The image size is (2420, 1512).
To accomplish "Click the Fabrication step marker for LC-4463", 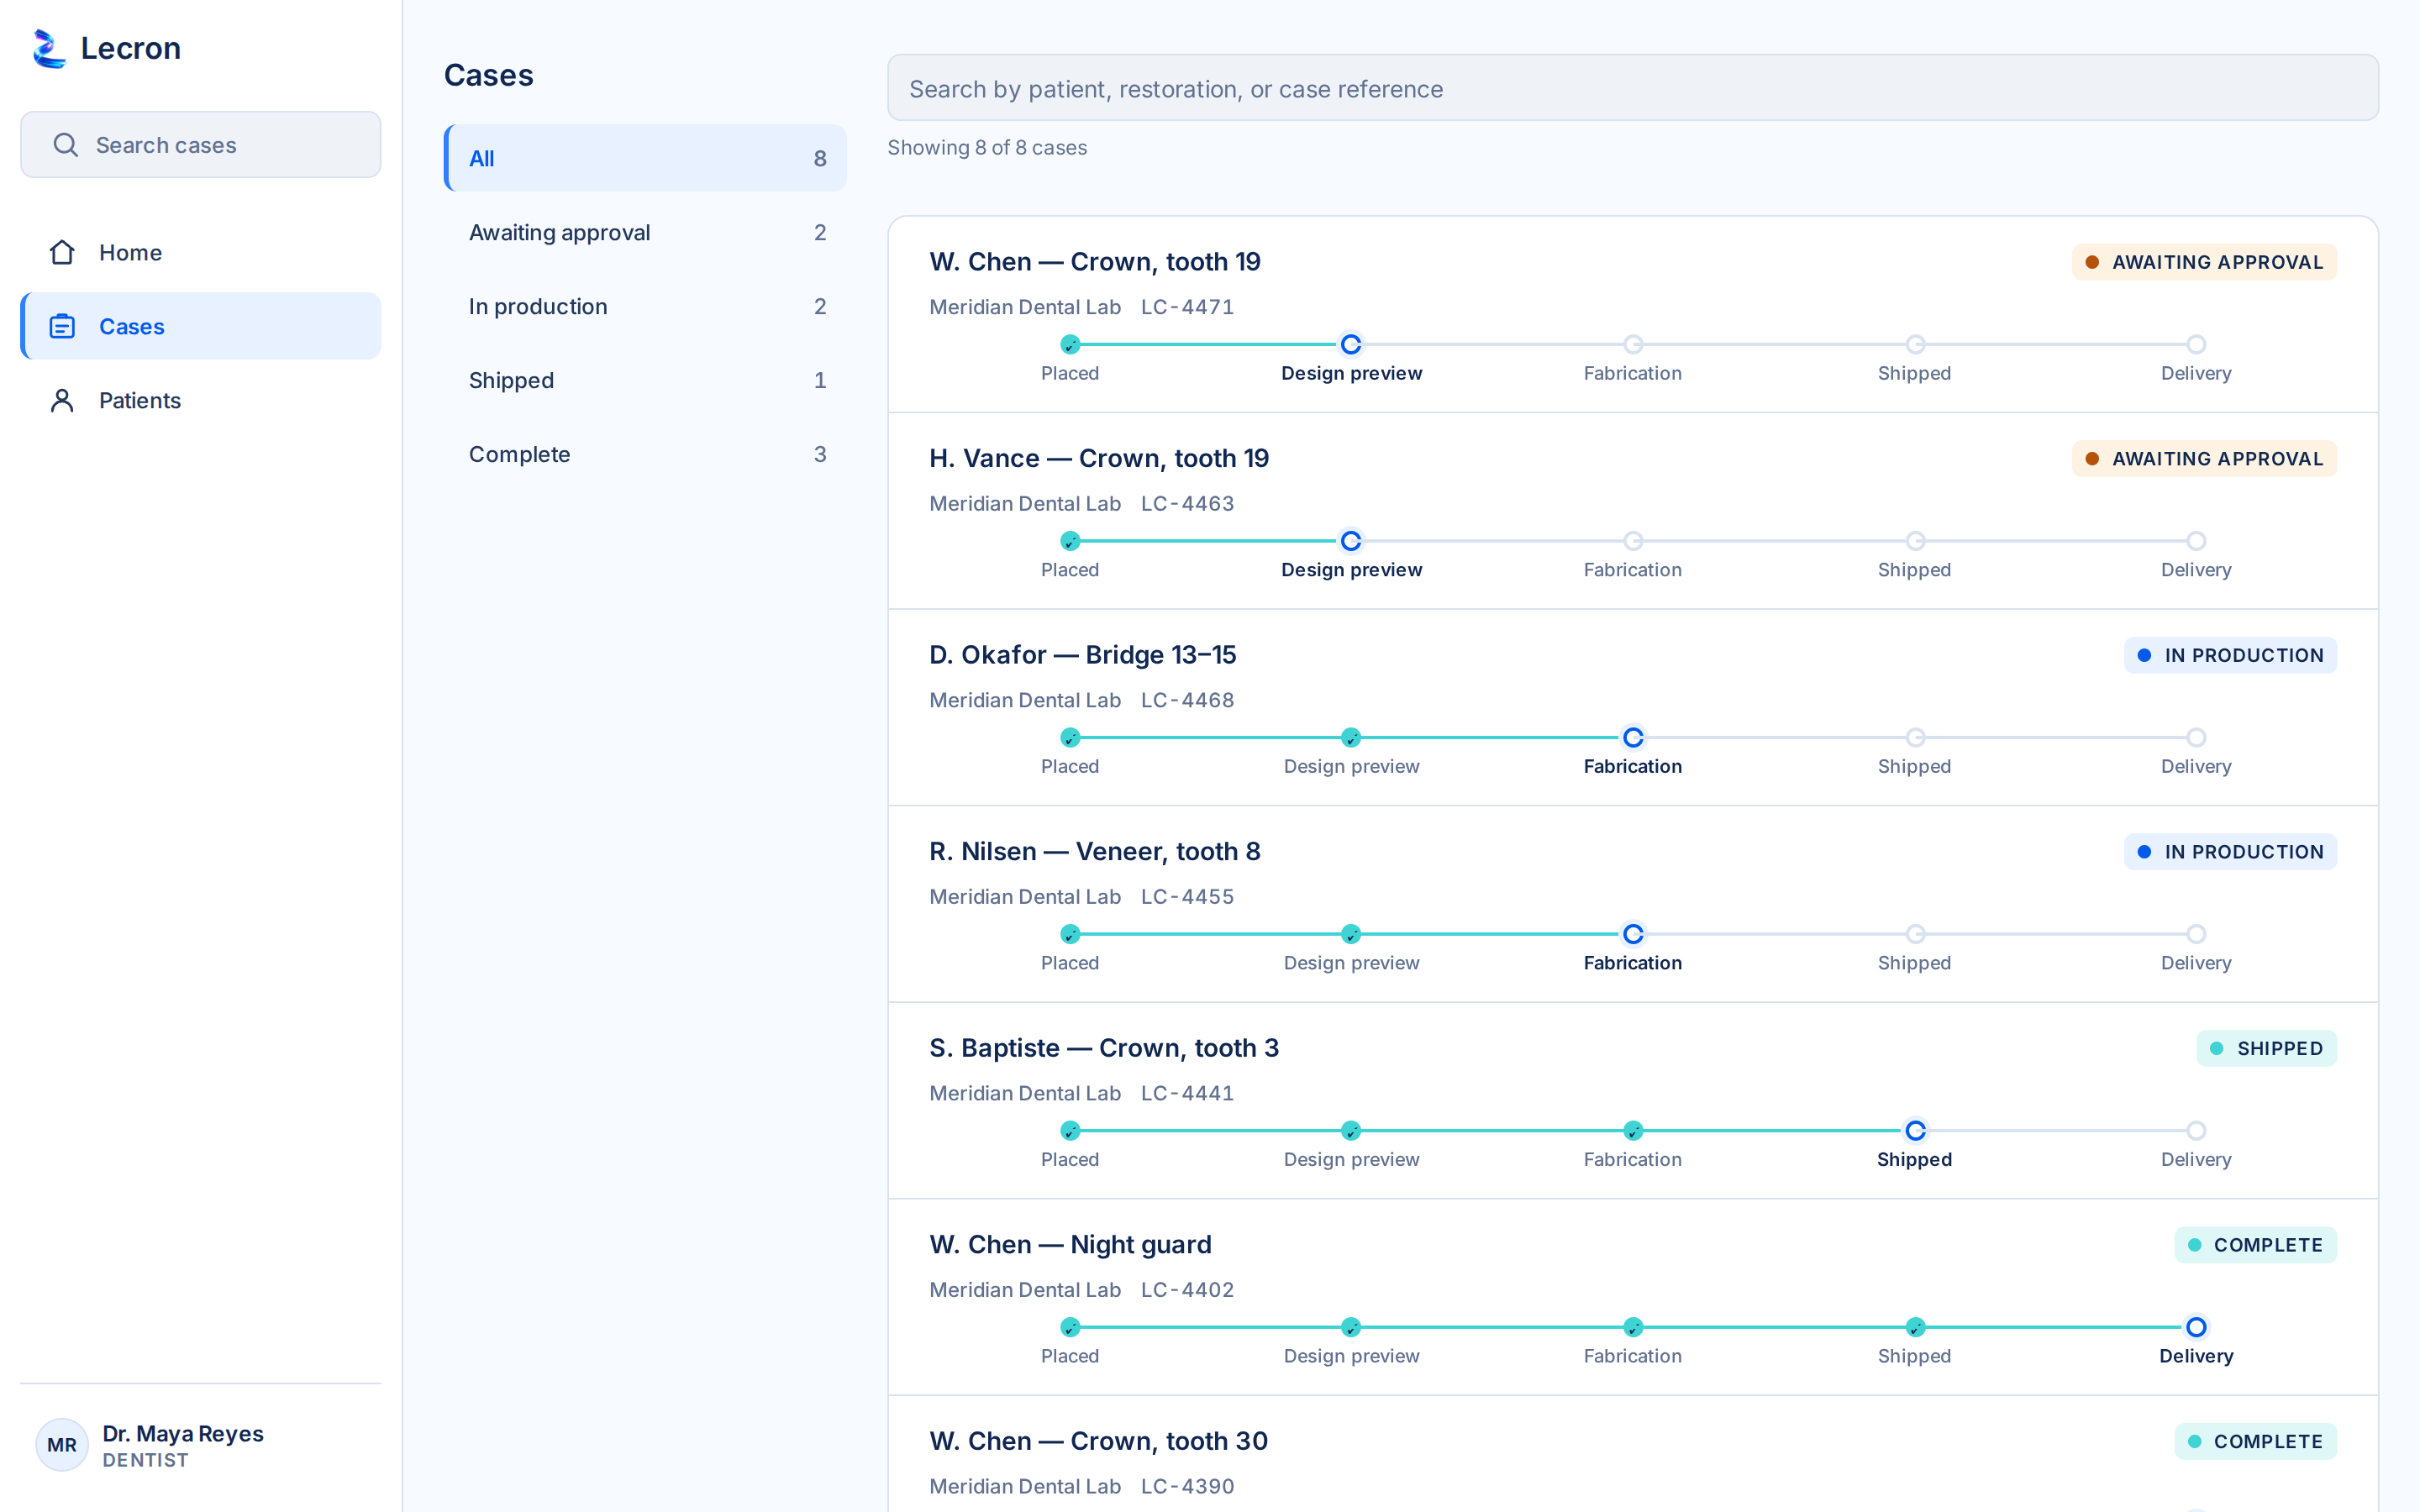I will pyautogui.click(x=1633, y=541).
